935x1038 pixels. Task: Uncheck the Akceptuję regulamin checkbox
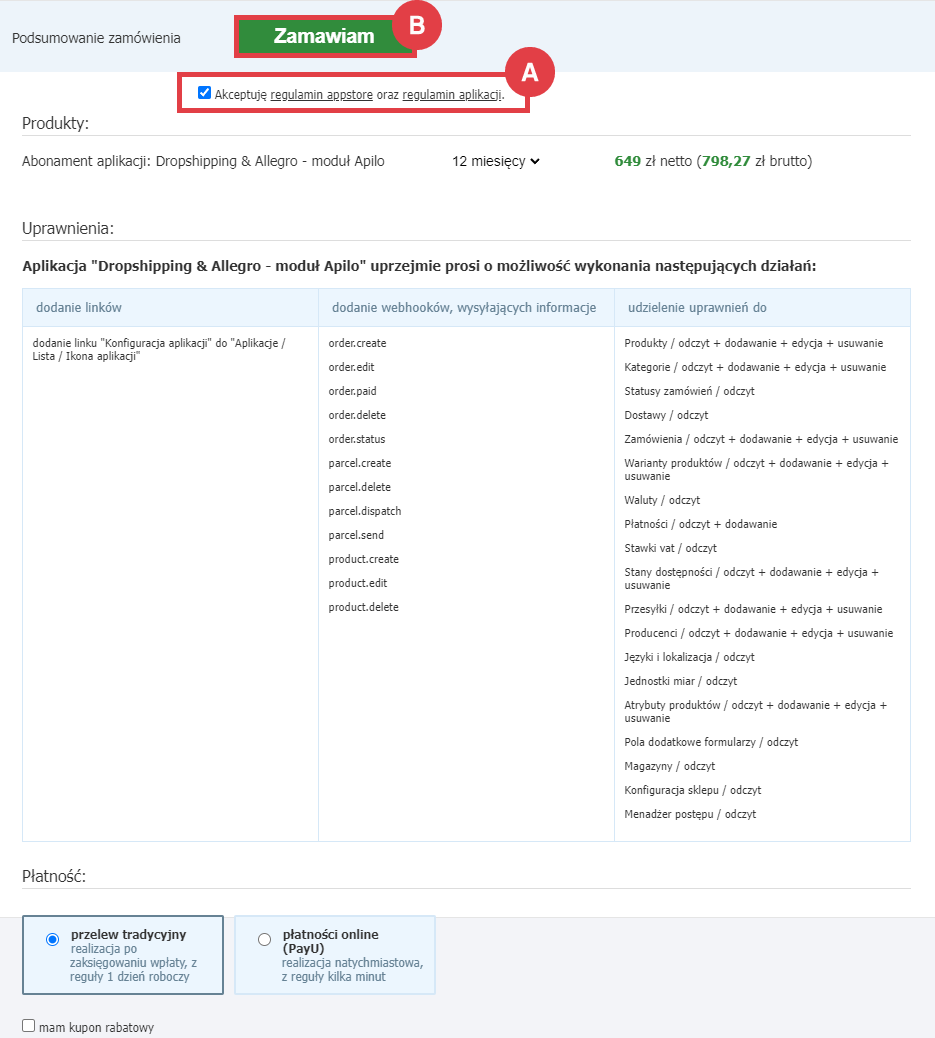point(204,93)
